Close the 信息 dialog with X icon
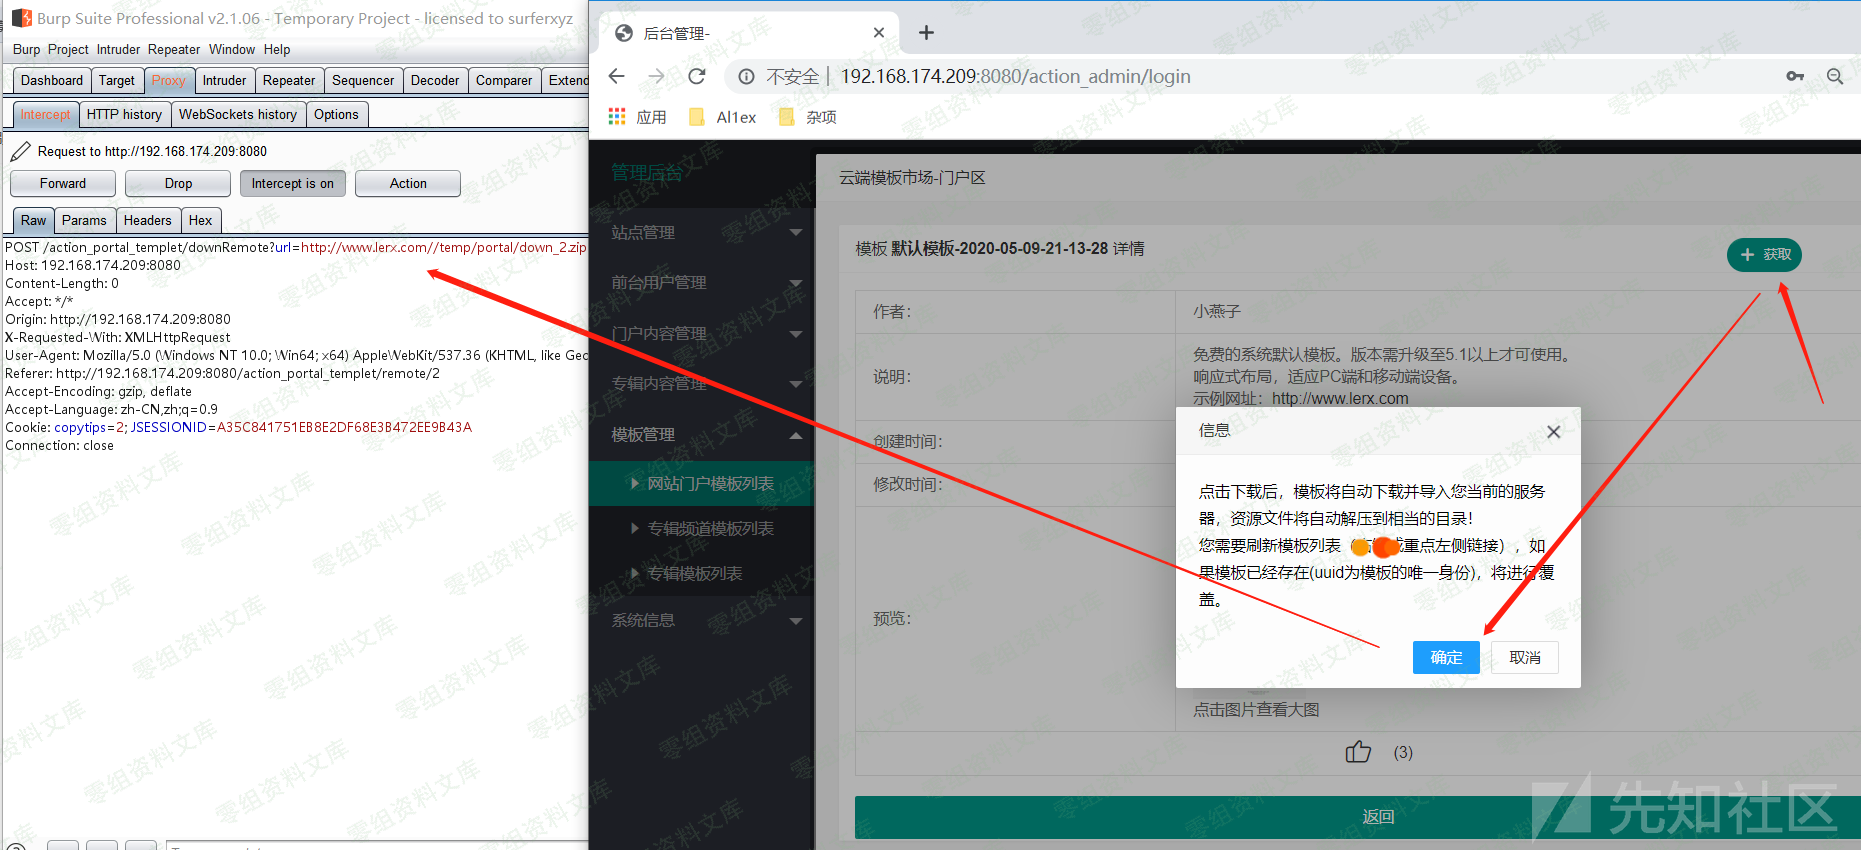Image resolution: width=1861 pixels, height=850 pixels. (1553, 432)
